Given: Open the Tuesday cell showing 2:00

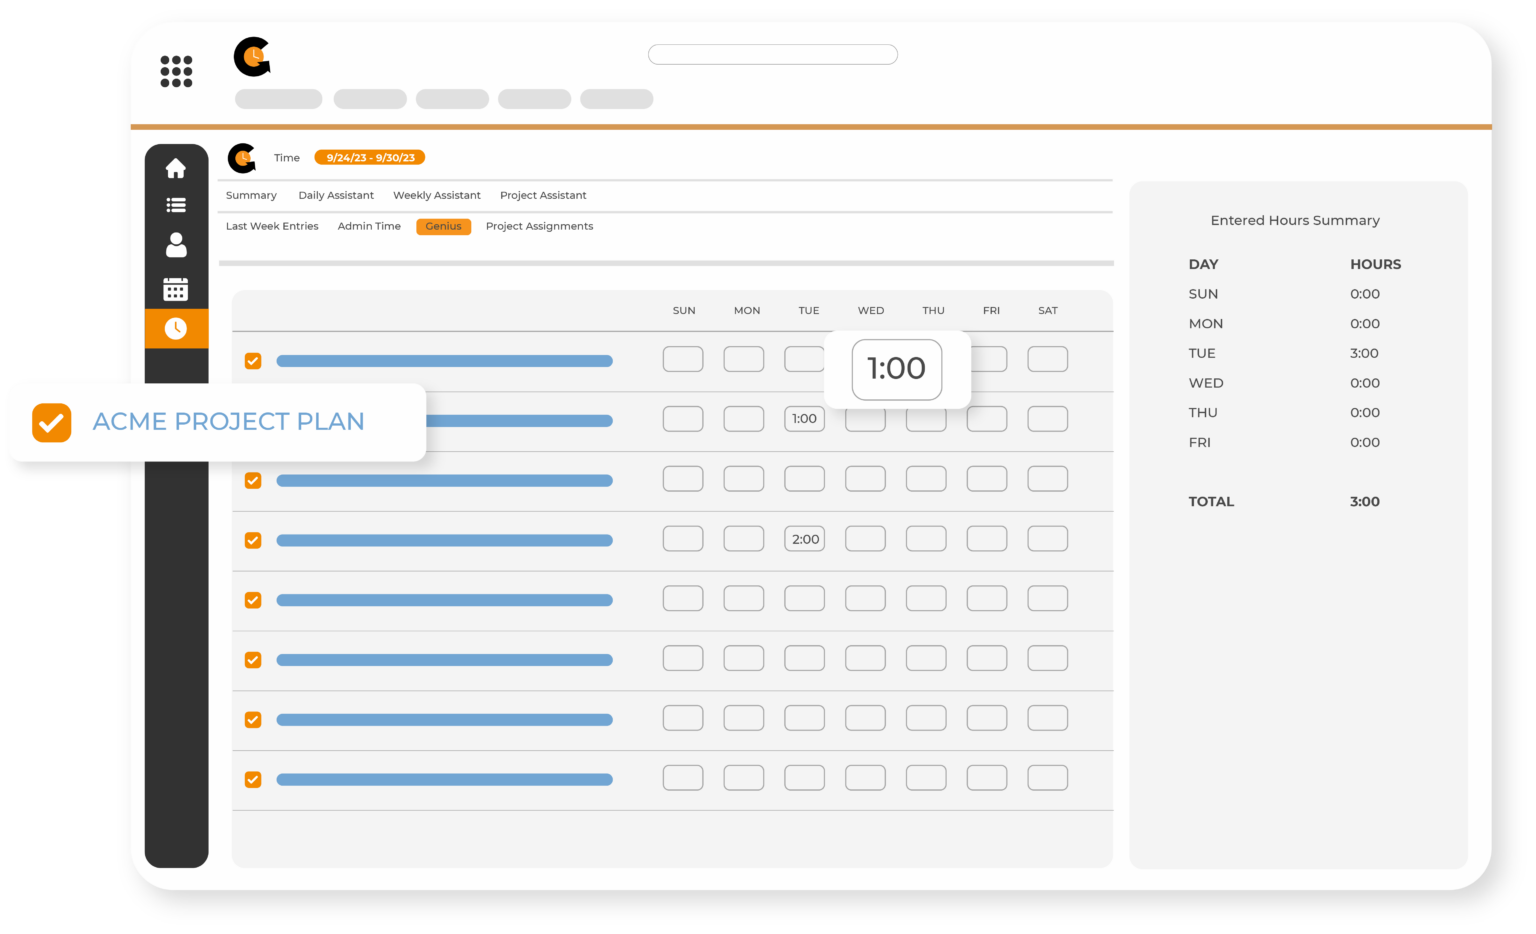Looking at the screenshot, I should click(804, 538).
